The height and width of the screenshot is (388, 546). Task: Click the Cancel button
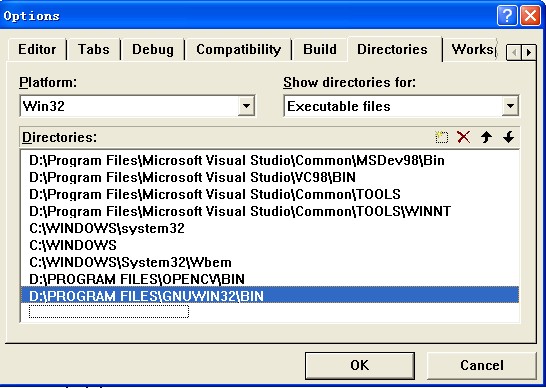point(482,365)
